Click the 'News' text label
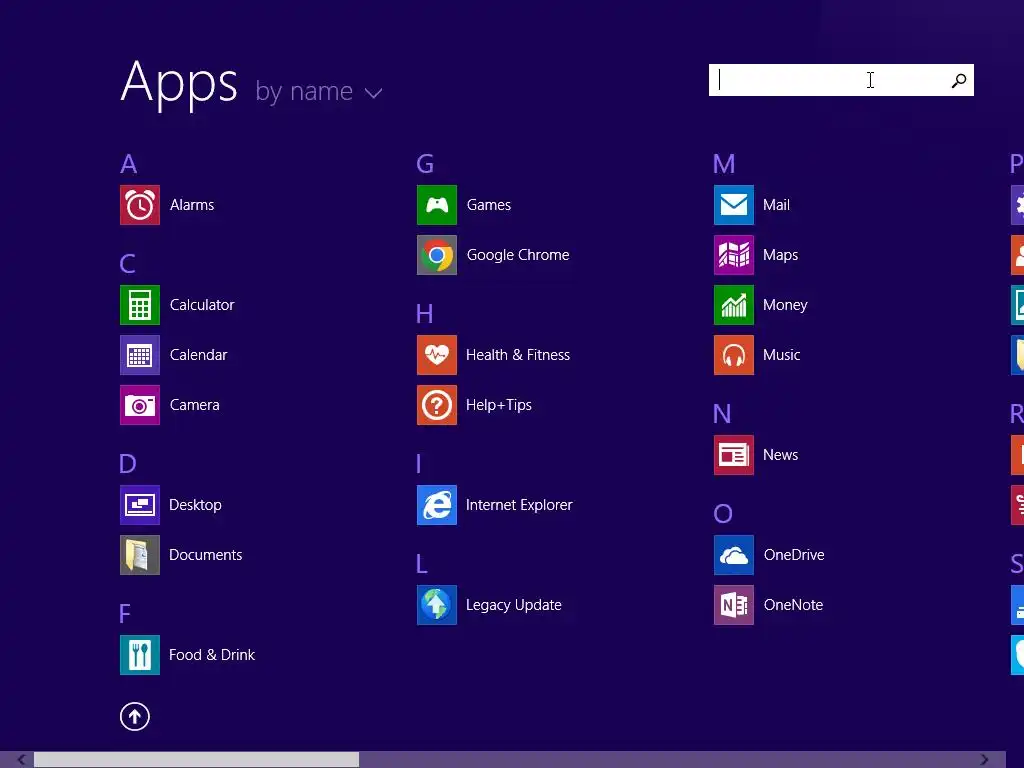Viewport: 1024px width, 768px height. pyautogui.click(x=780, y=455)
